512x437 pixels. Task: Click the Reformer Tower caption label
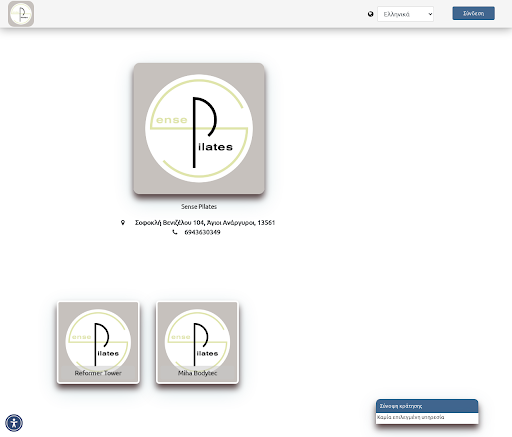(x=98, y=373)
